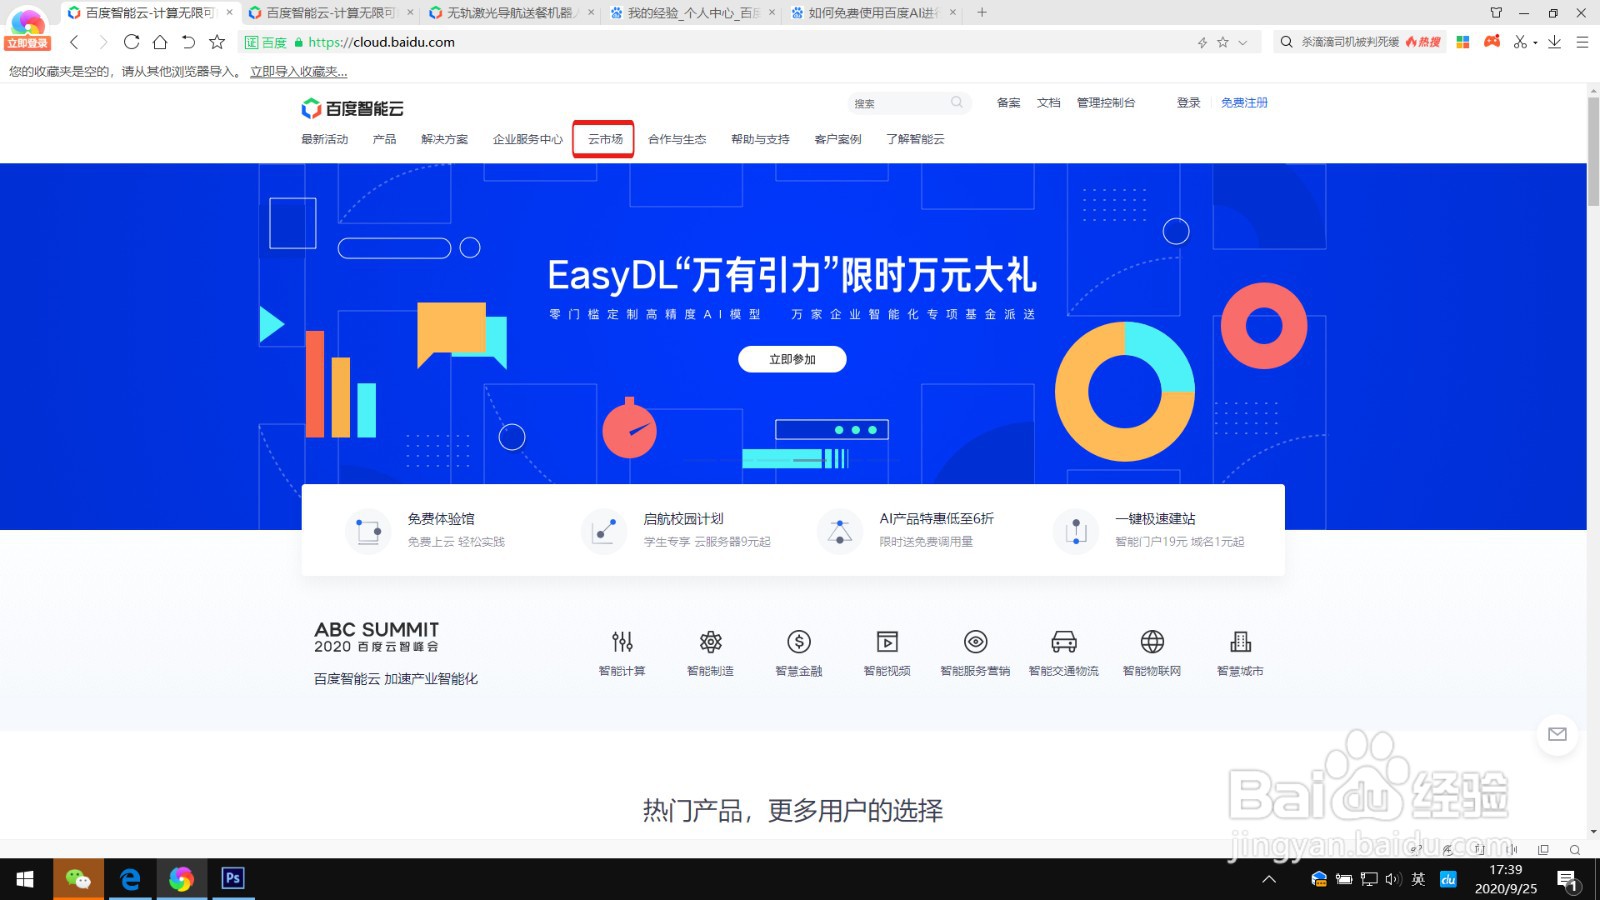Open WeChat from the taskbar
The image size is (1600, 900).
click(x=78, y=879)
